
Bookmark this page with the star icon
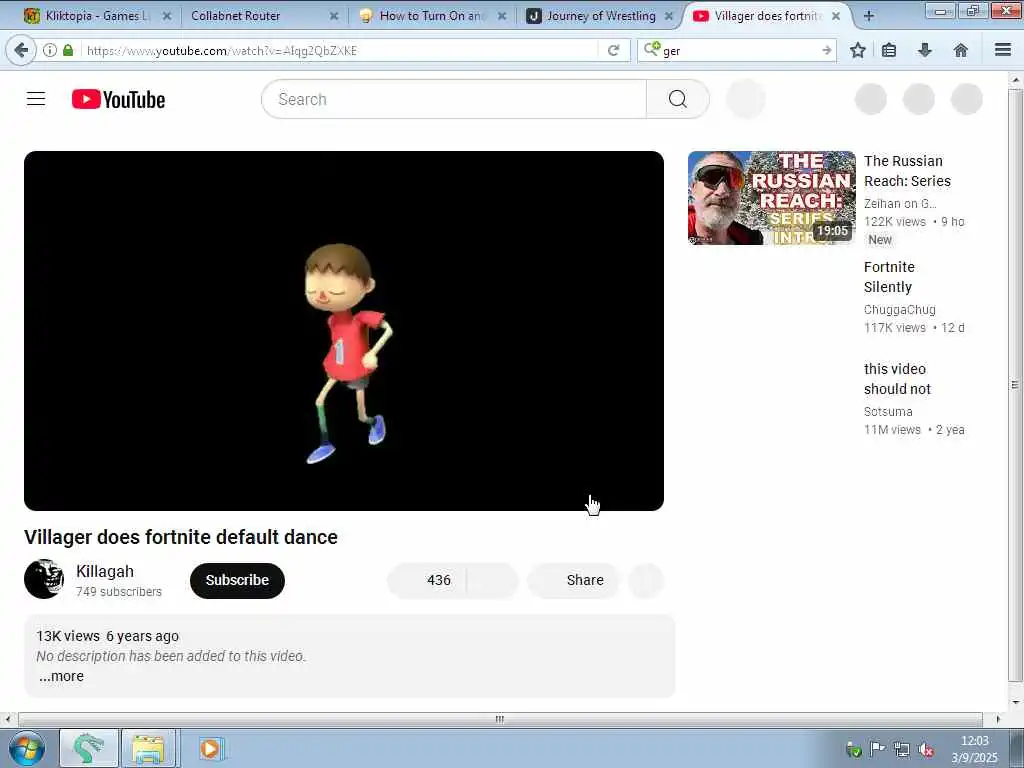pos(857,50)
